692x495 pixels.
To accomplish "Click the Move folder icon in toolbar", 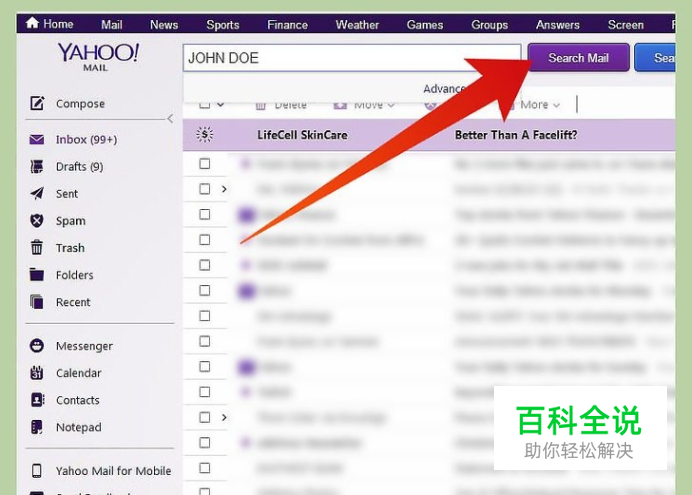I will 340,105.
